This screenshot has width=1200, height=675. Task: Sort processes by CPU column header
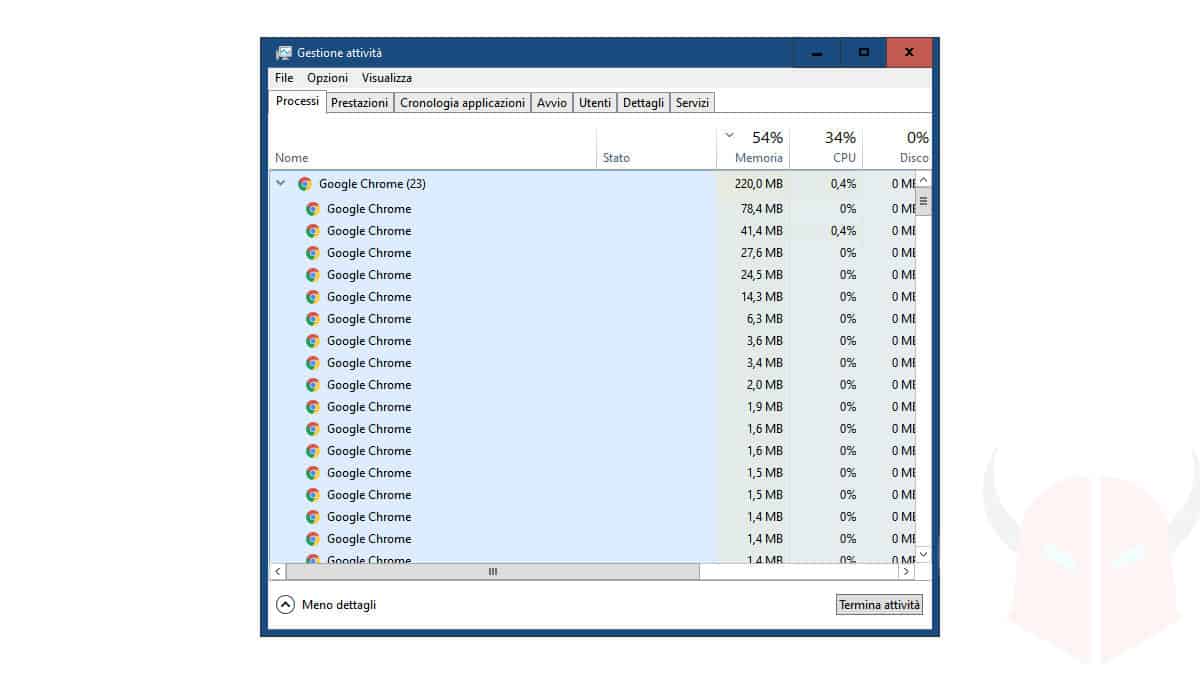[844, 158]
